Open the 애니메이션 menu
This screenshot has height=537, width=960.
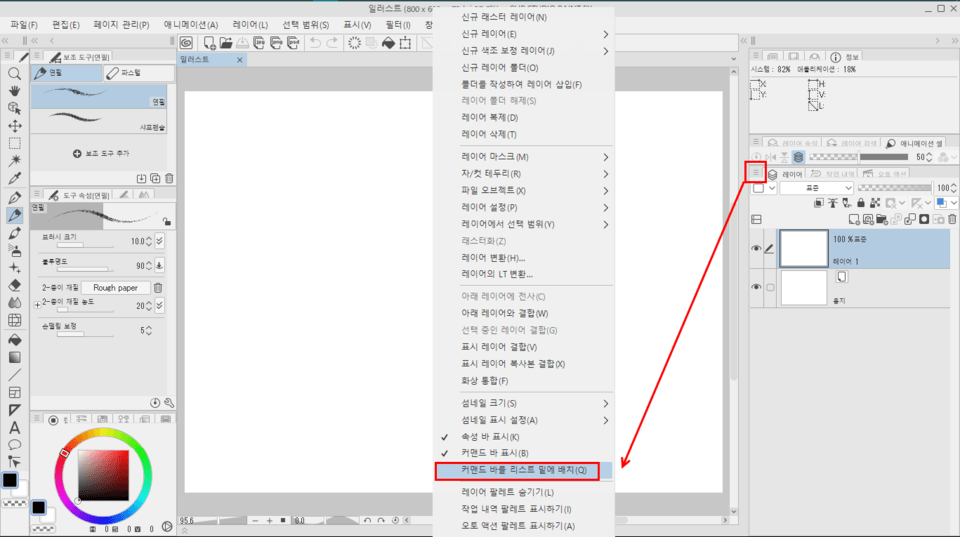[190, 24]
